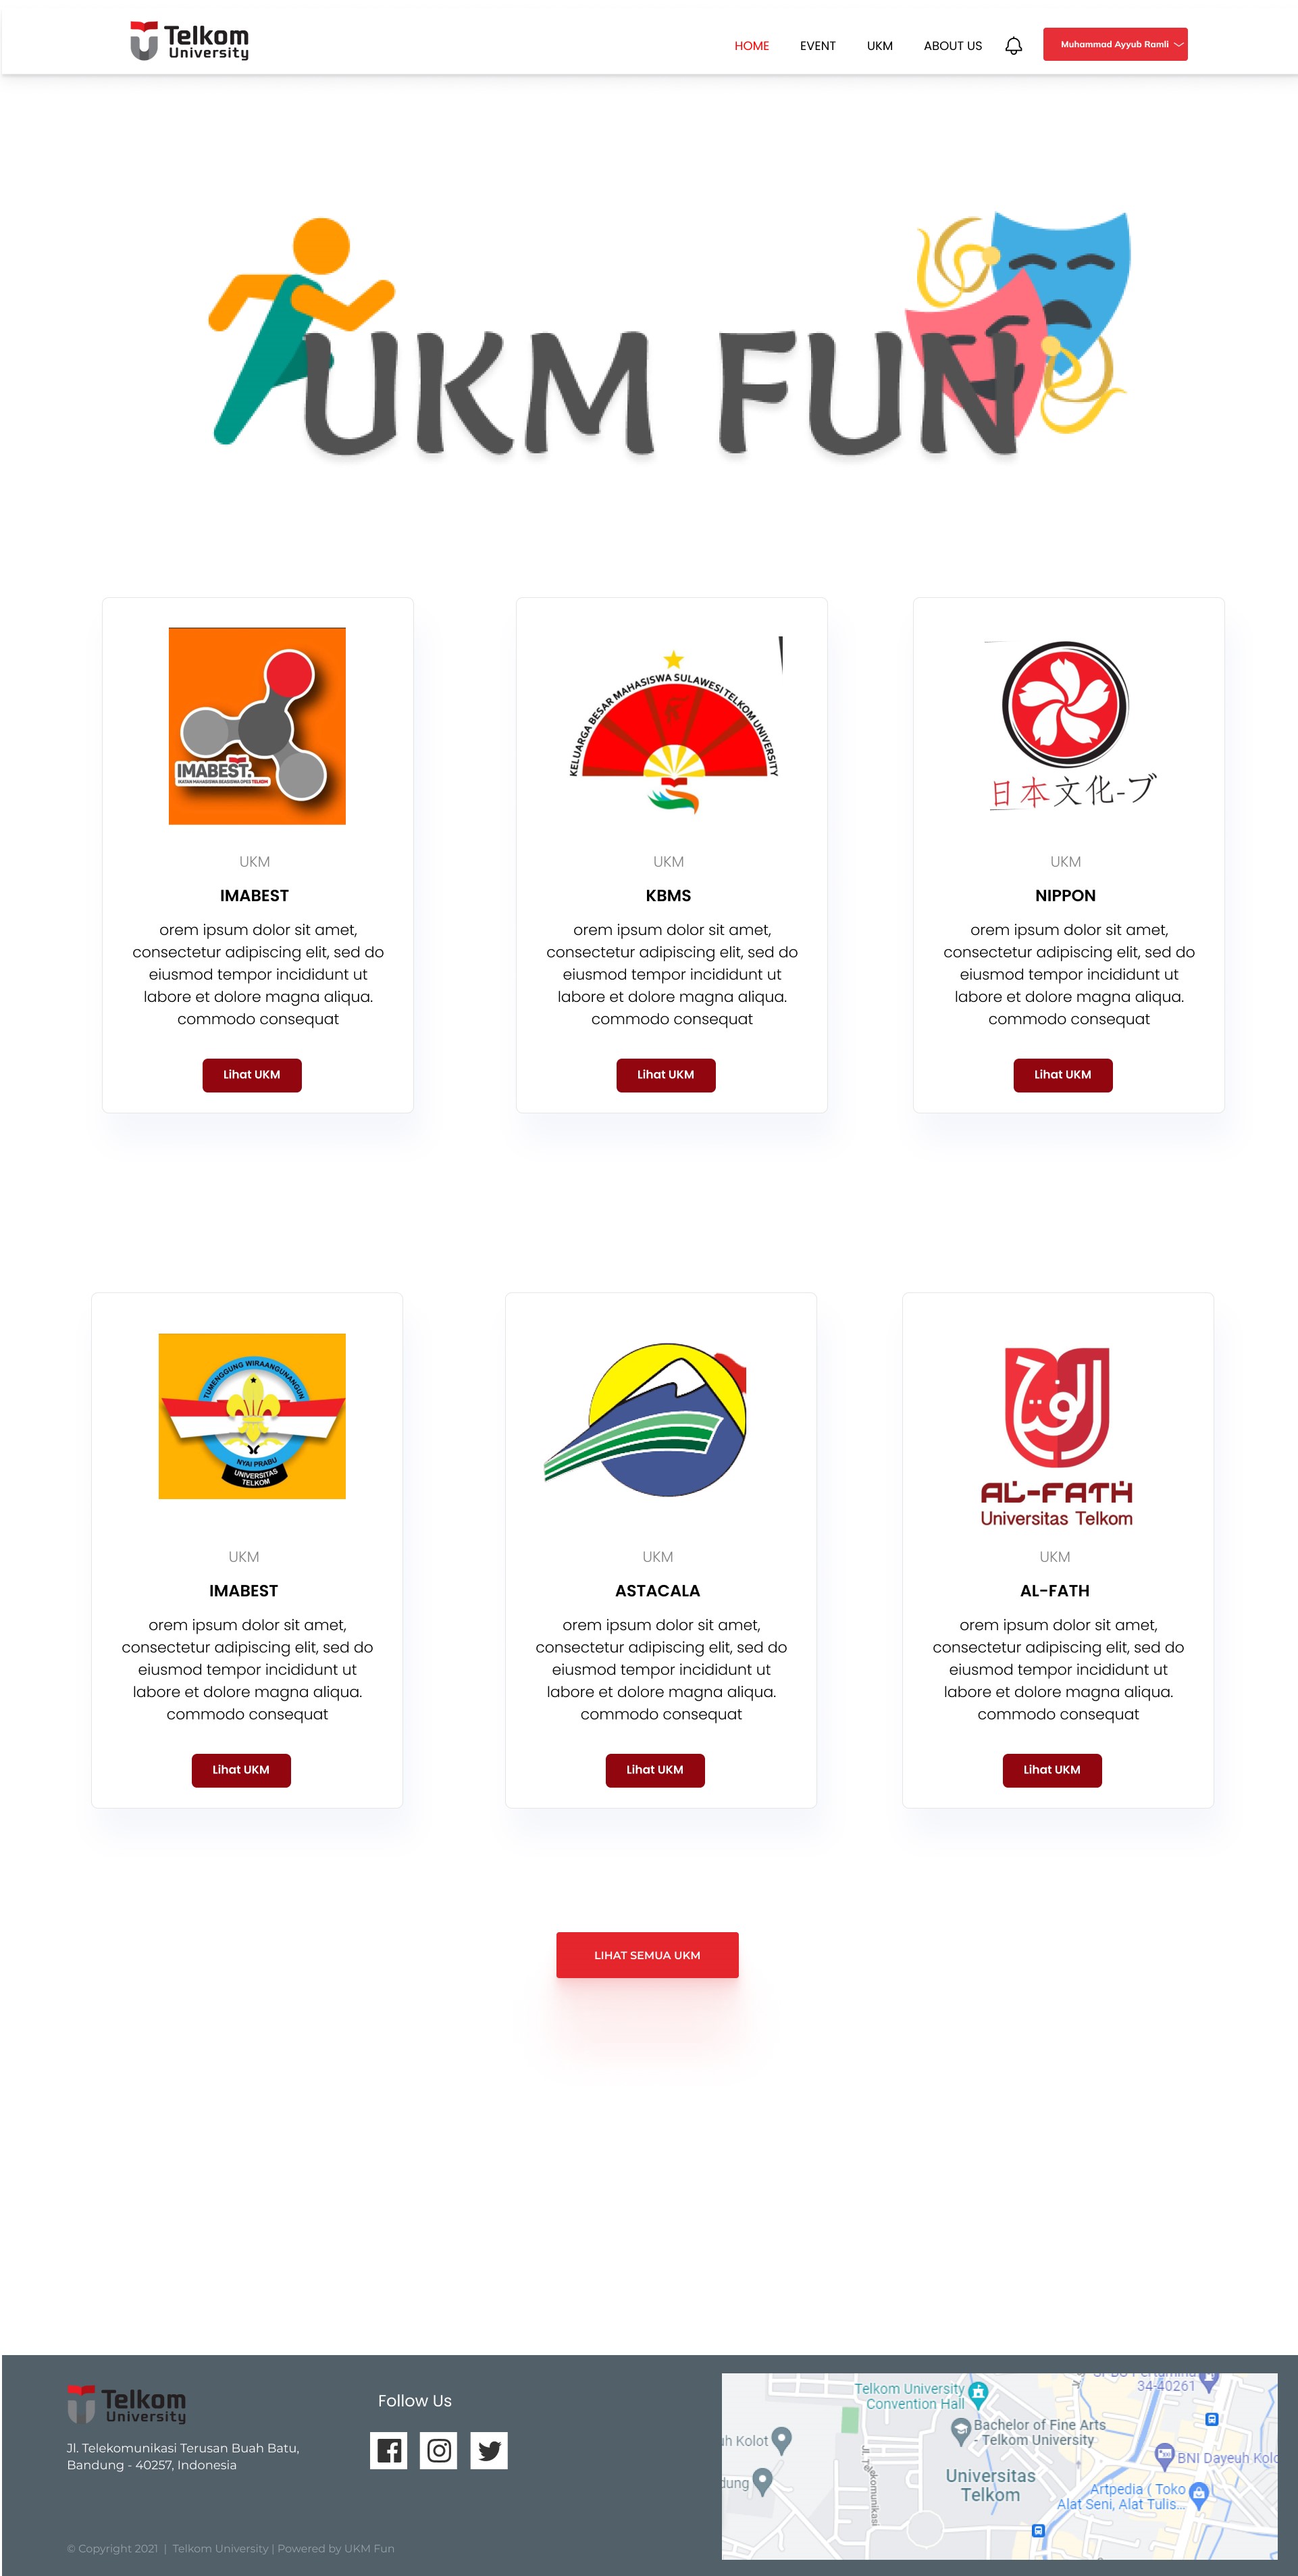Viewport: 1298px width, 2576px height.
Task: Open the ABOUT US page
Action: [x=952, y=46]
